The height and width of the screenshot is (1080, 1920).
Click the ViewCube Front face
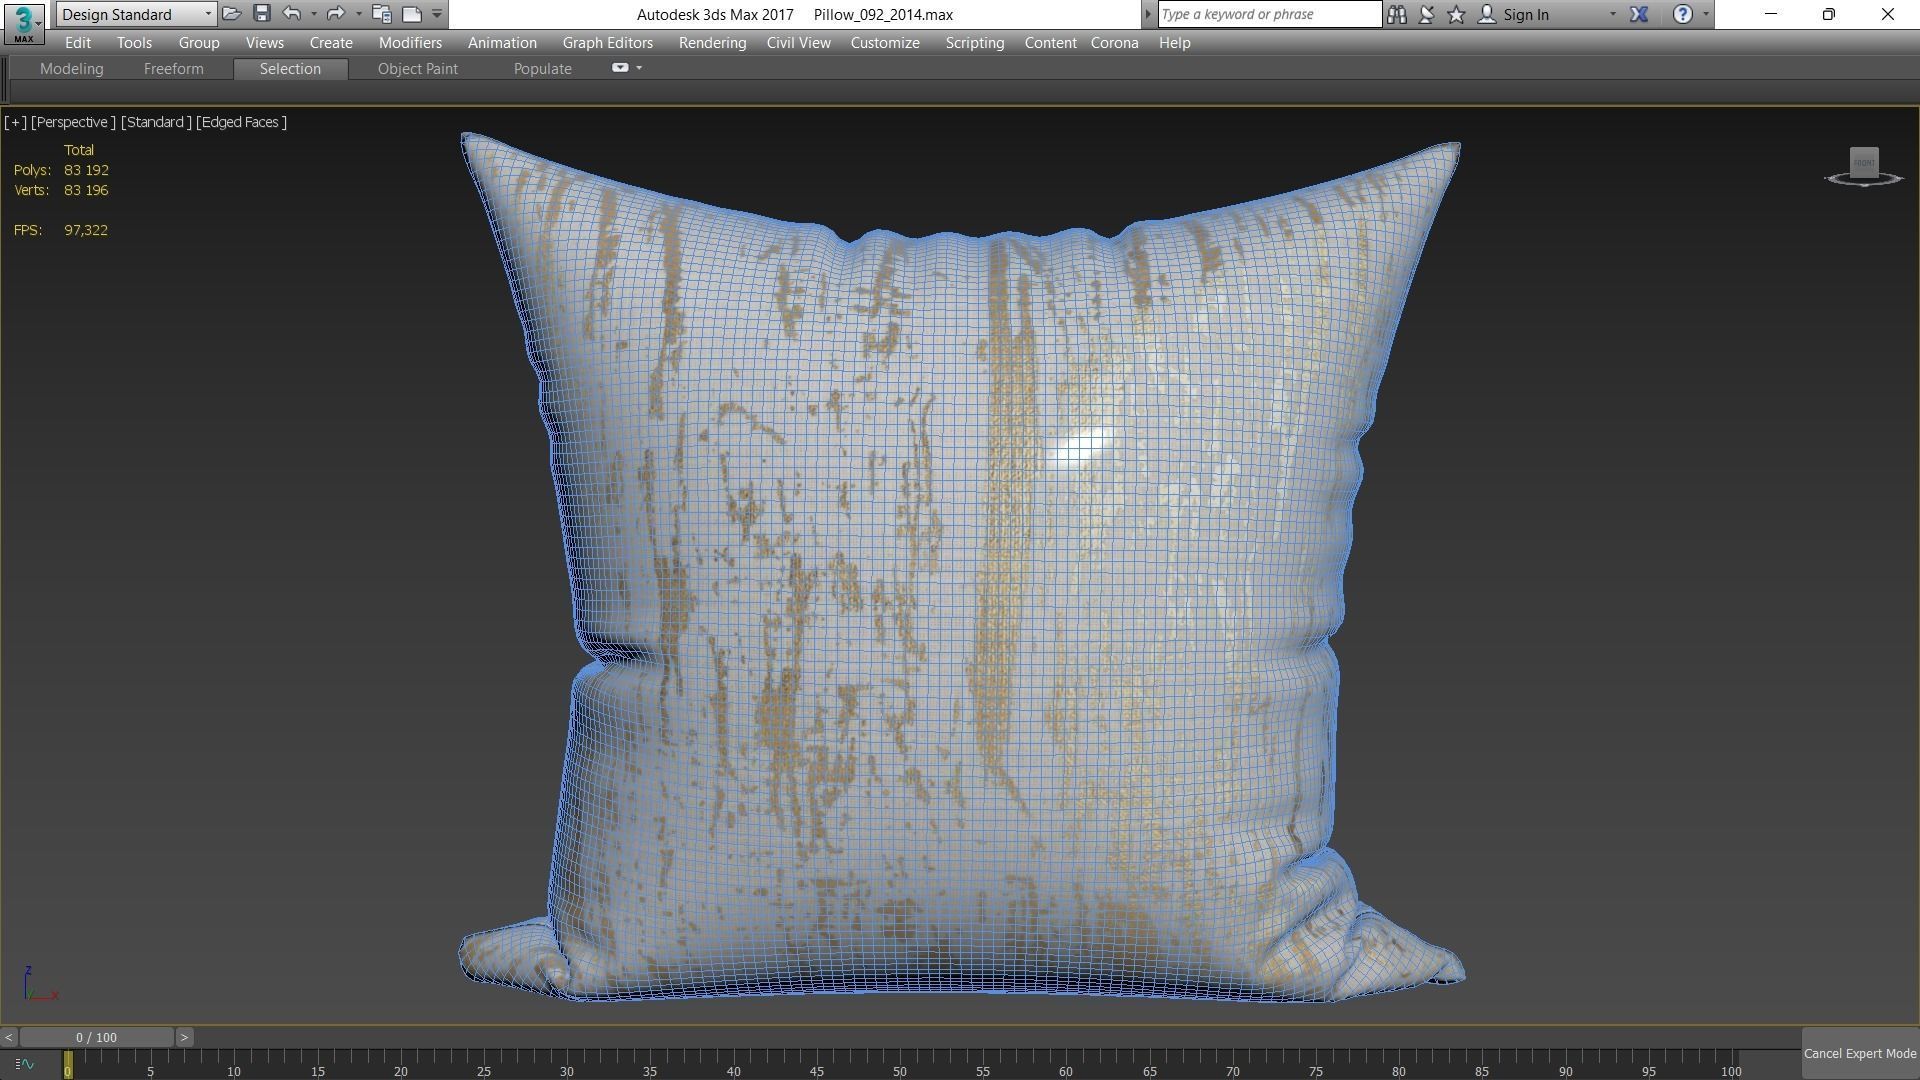coord(1864,162)
